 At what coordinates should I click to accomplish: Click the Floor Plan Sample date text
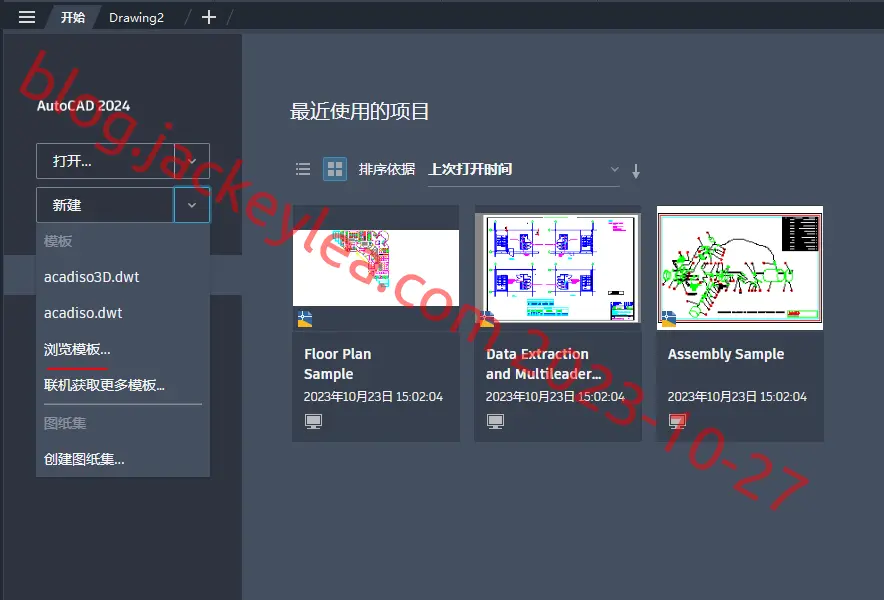pyautogui.click(x=373, y=396)
